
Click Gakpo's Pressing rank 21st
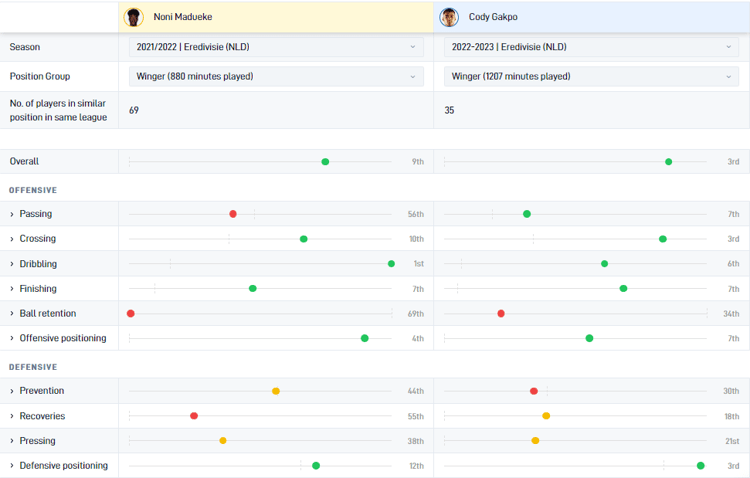coord(732,441)
